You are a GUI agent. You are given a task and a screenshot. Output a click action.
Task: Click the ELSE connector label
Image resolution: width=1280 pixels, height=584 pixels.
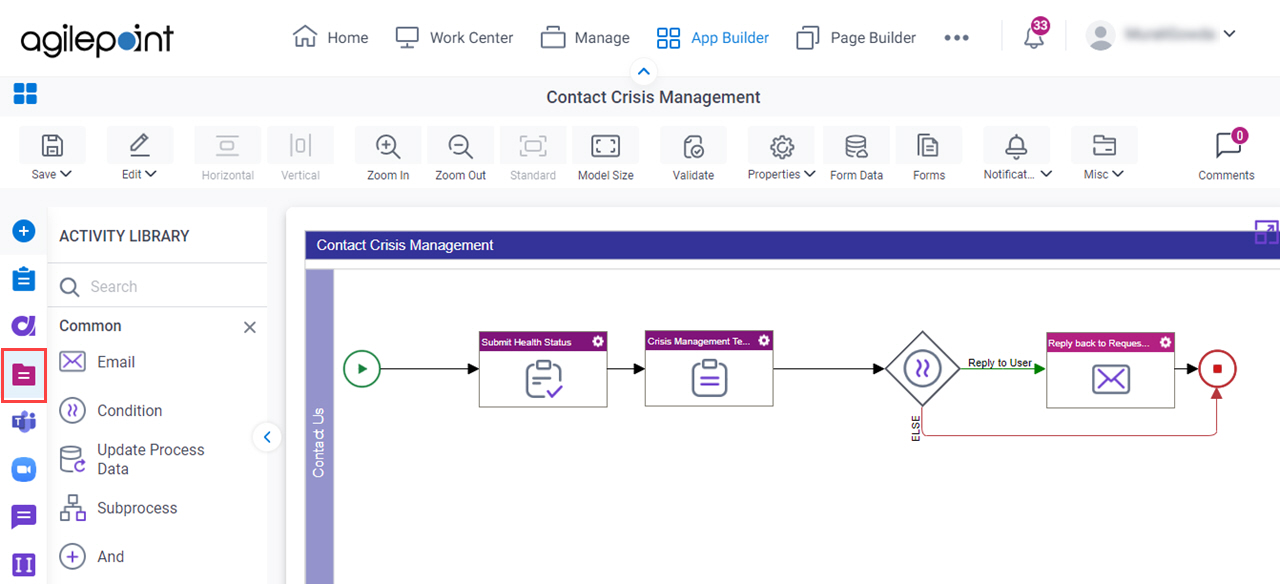(915, 428)
